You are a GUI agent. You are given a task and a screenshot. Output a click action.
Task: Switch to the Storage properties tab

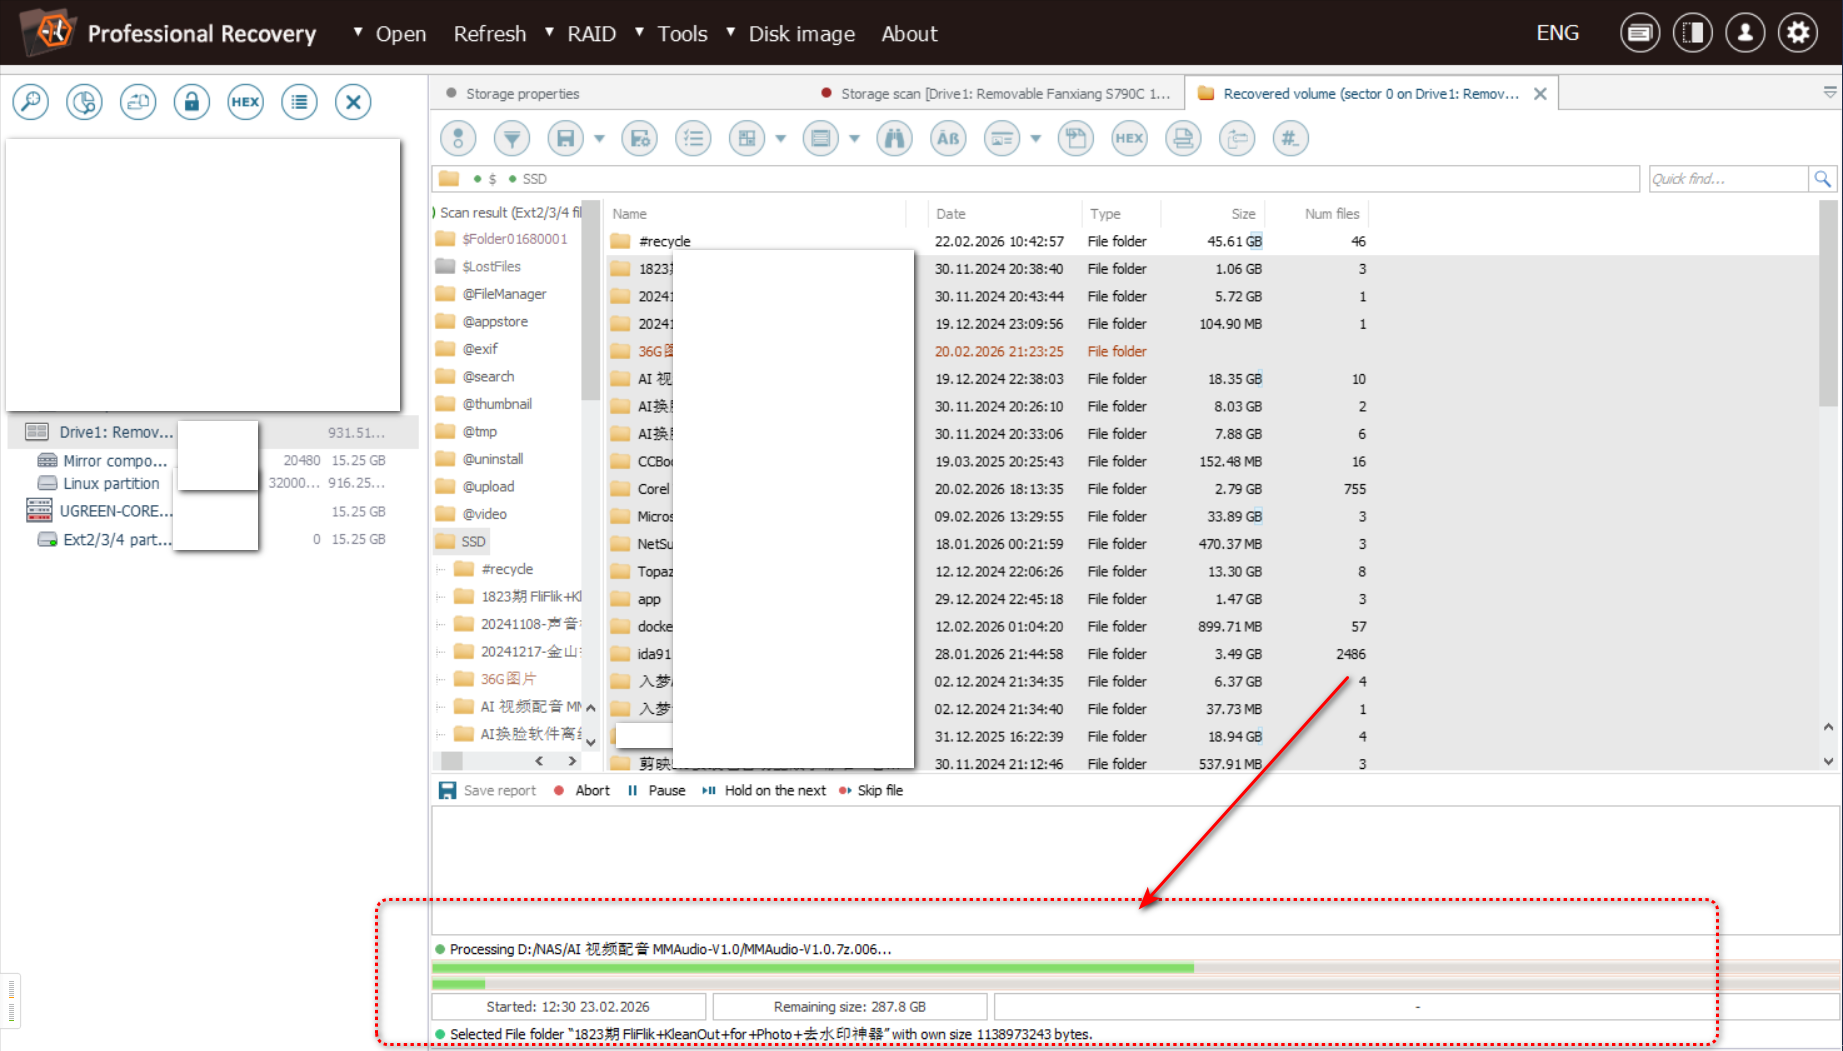tap(522, 94)
